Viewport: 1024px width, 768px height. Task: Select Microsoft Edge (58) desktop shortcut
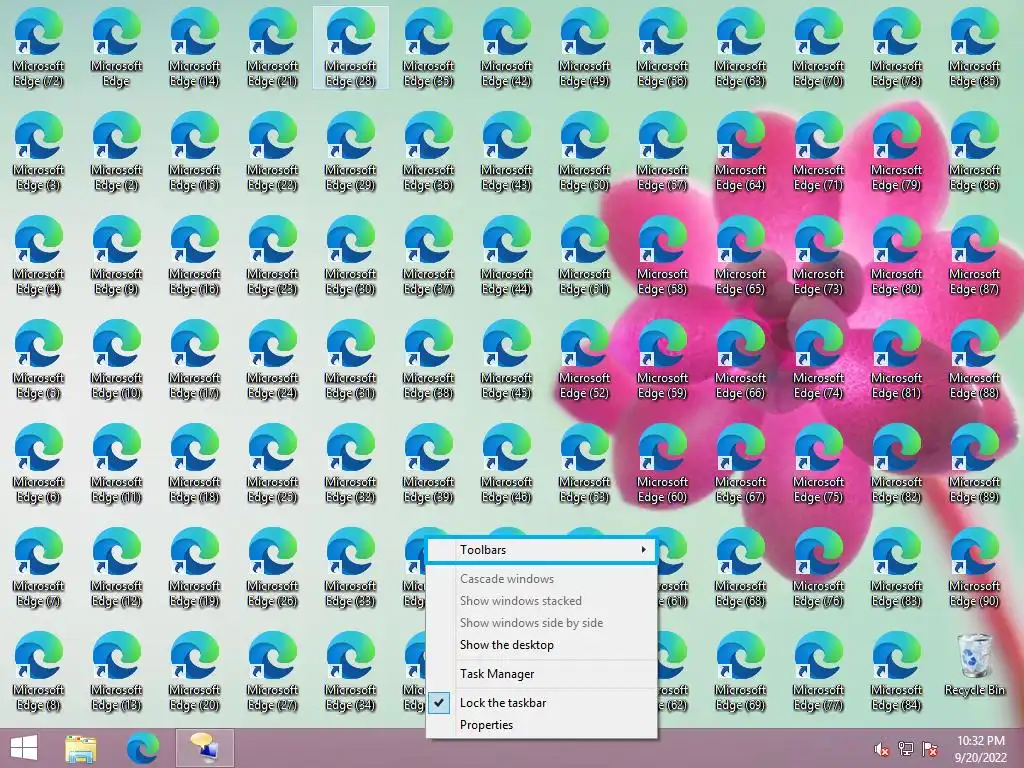[x=662, y=255]
